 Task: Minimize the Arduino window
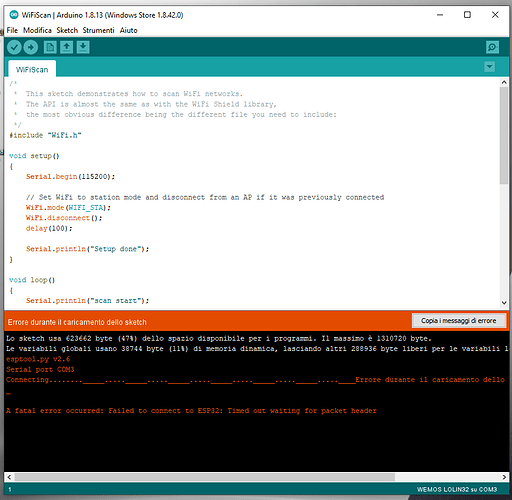440,15
